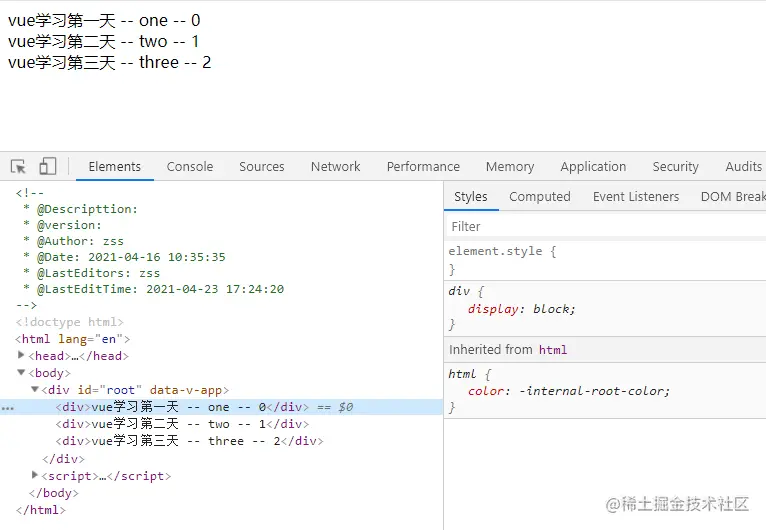Show the Computed styles tab
The height and width of the screenshot is (530, 766).
pyautogui.click(x=539, y=197)
